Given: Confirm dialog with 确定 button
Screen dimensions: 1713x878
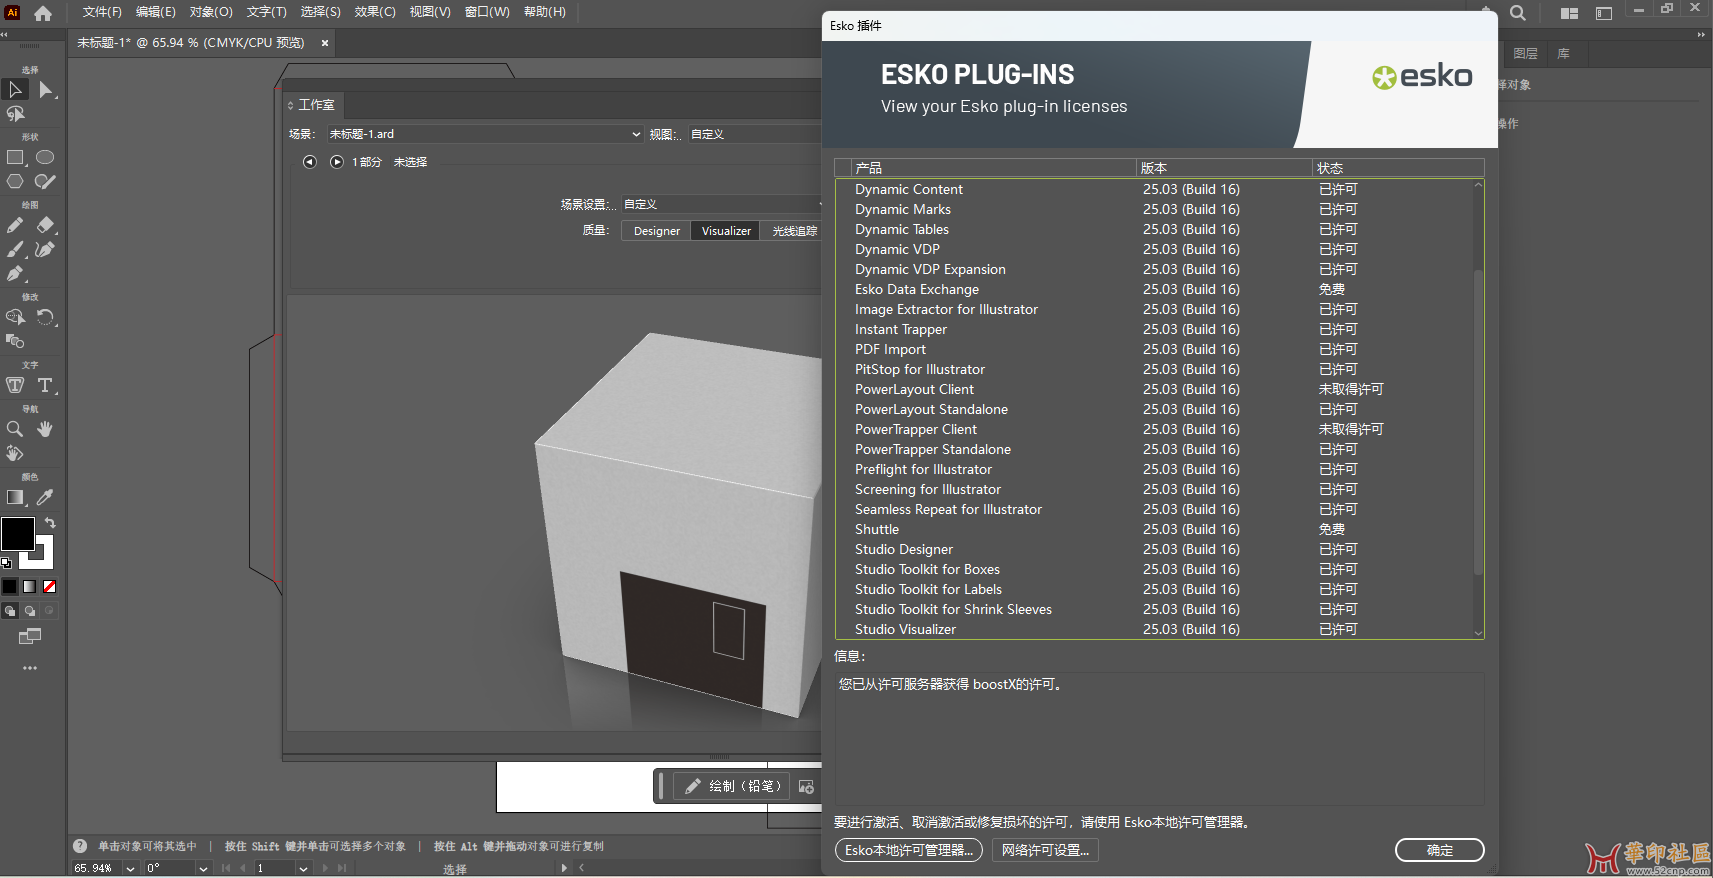Looking at the screenshot, I should tap(1440, 850).
